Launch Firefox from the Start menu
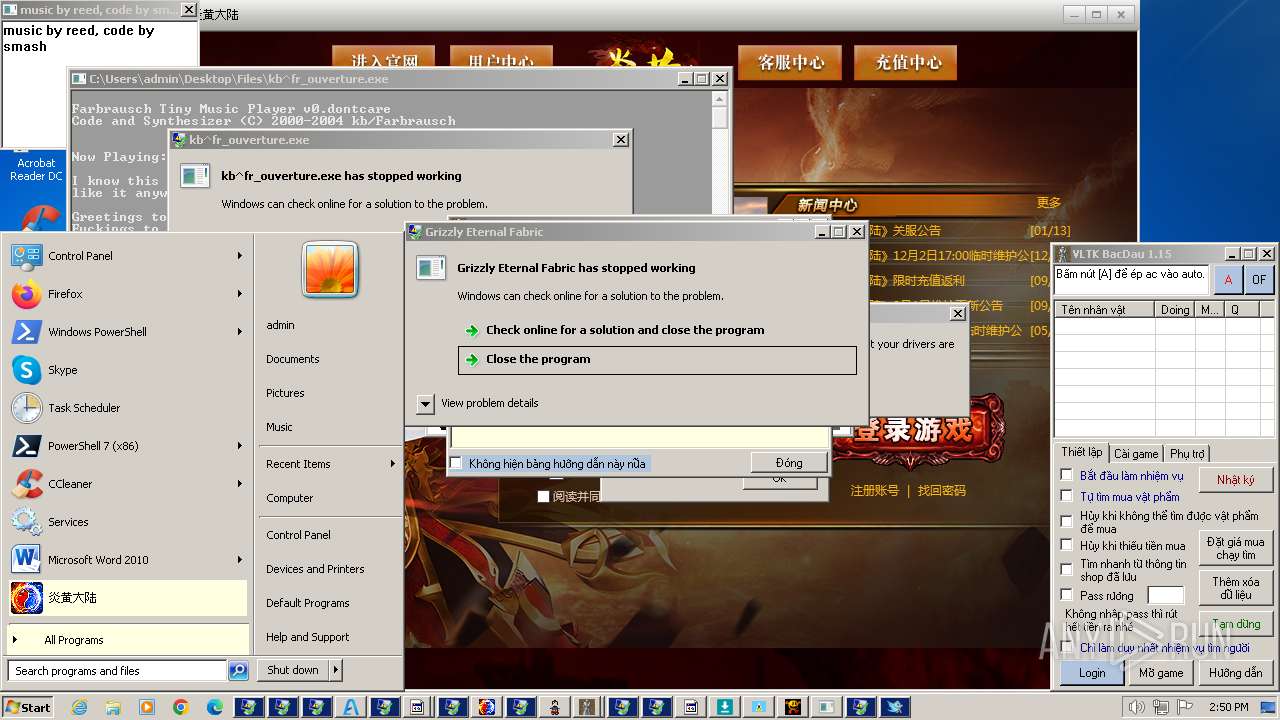The height and width of the screenshot is (720, 1280). click(x=127, y=294)
